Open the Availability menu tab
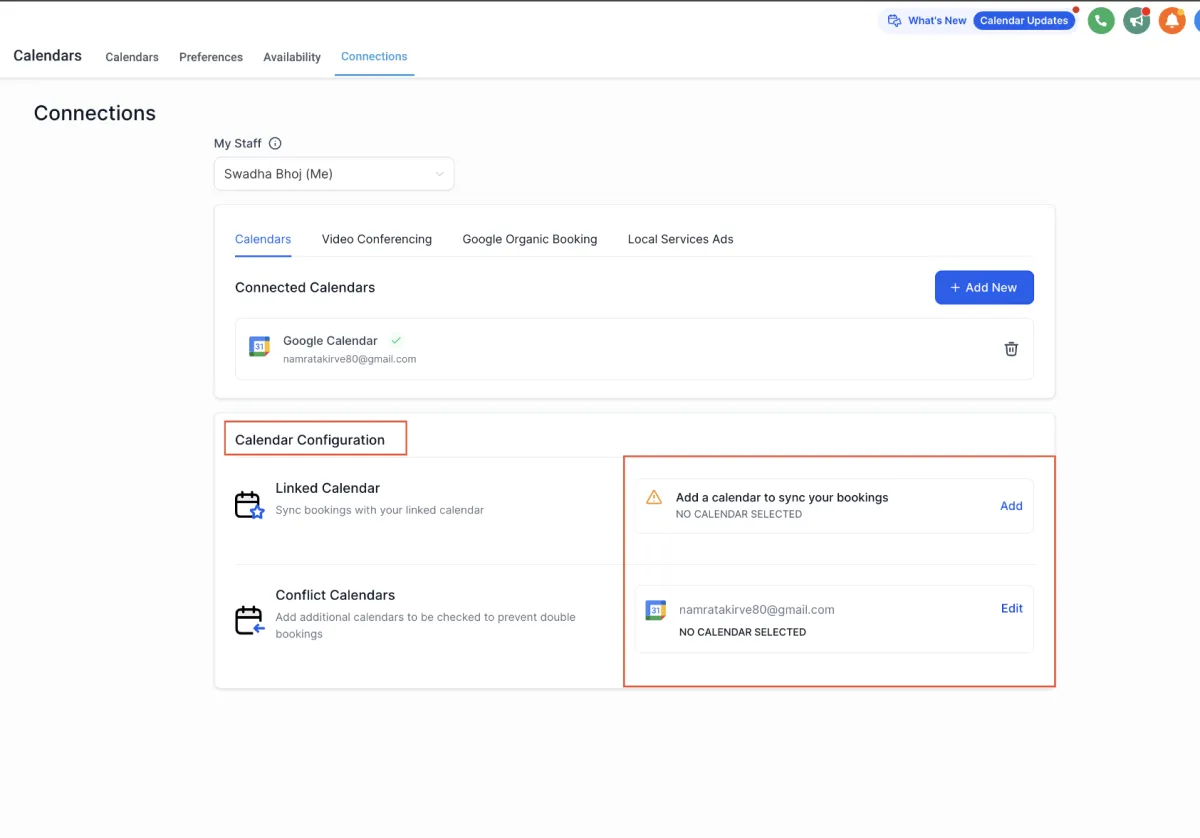Viewport: 1200px width, 838px height. [292, 57]
